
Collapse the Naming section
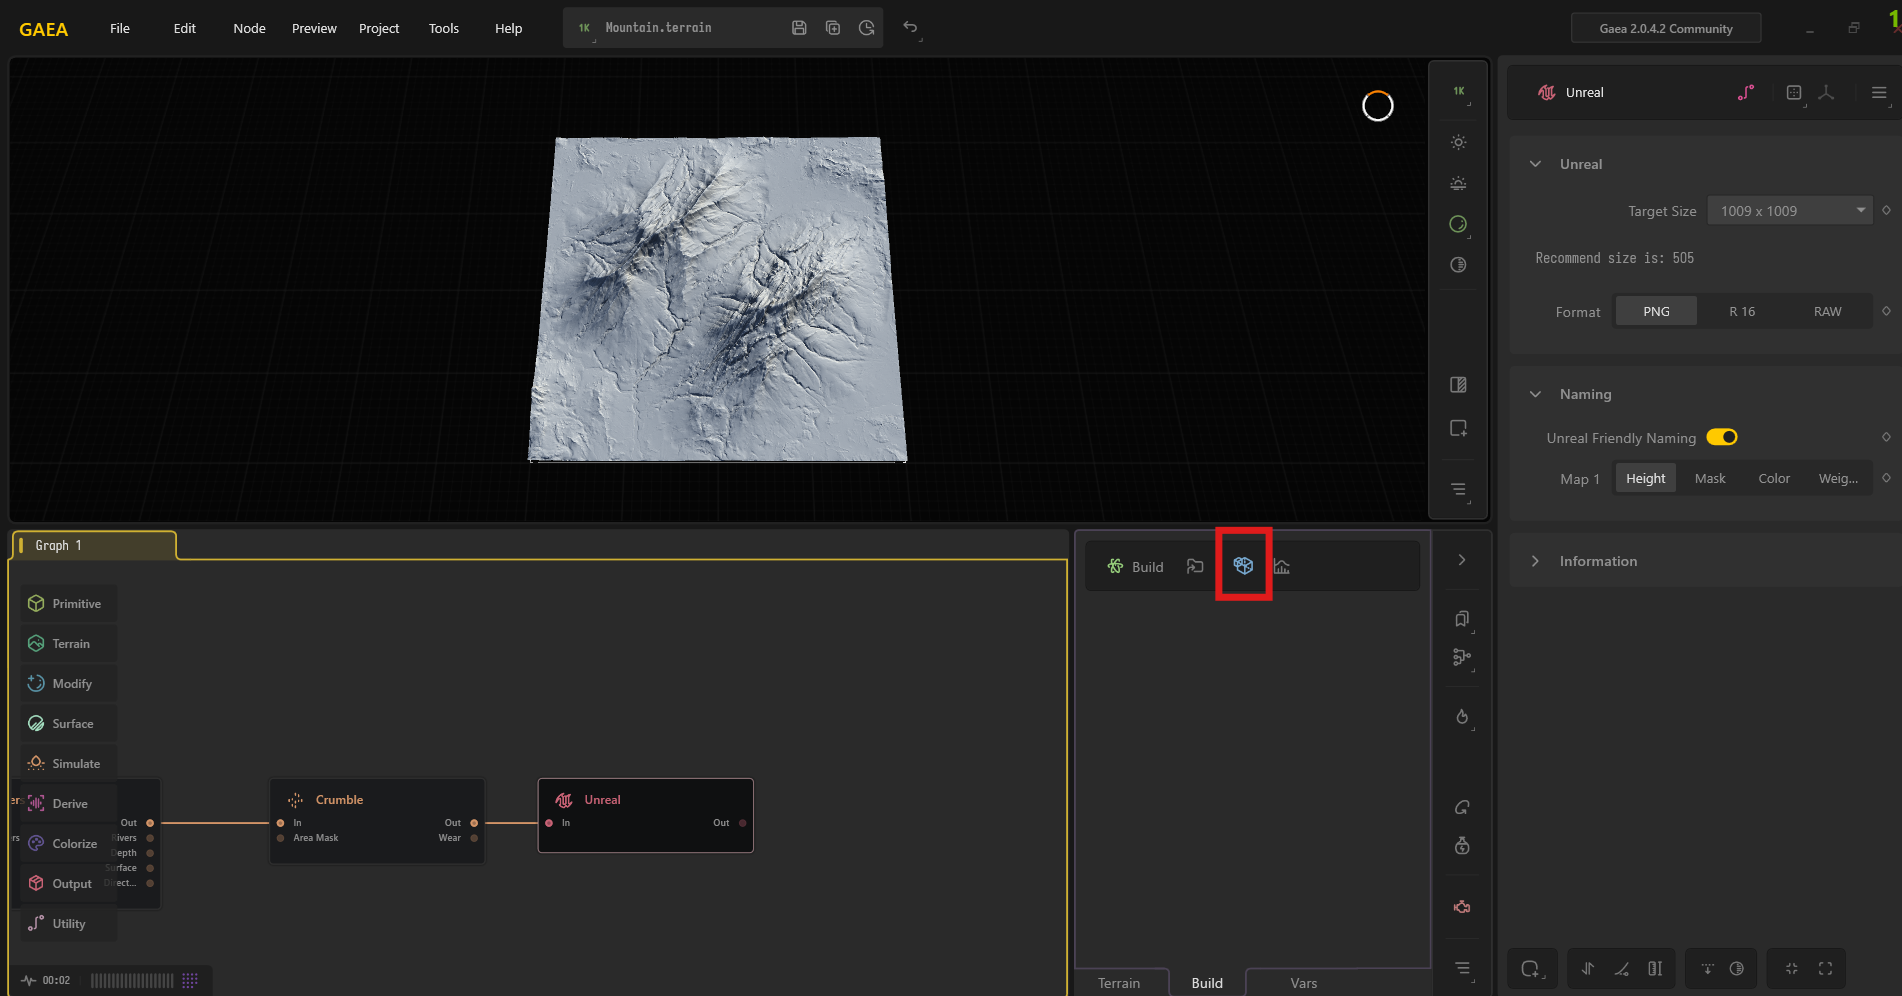point(1537,394)
